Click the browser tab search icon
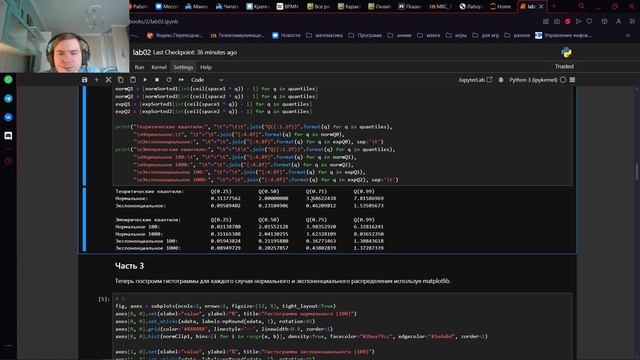 pyautogui.click(x=581, y=6)
